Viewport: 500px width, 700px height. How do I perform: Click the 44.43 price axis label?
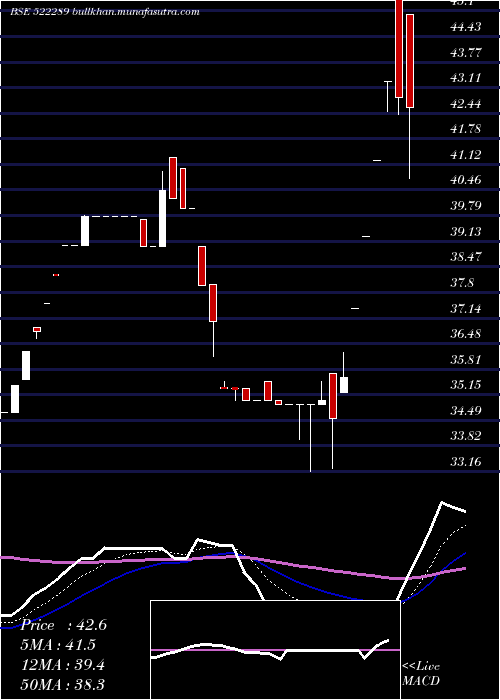pyautogui.click(x=466, y=27)
